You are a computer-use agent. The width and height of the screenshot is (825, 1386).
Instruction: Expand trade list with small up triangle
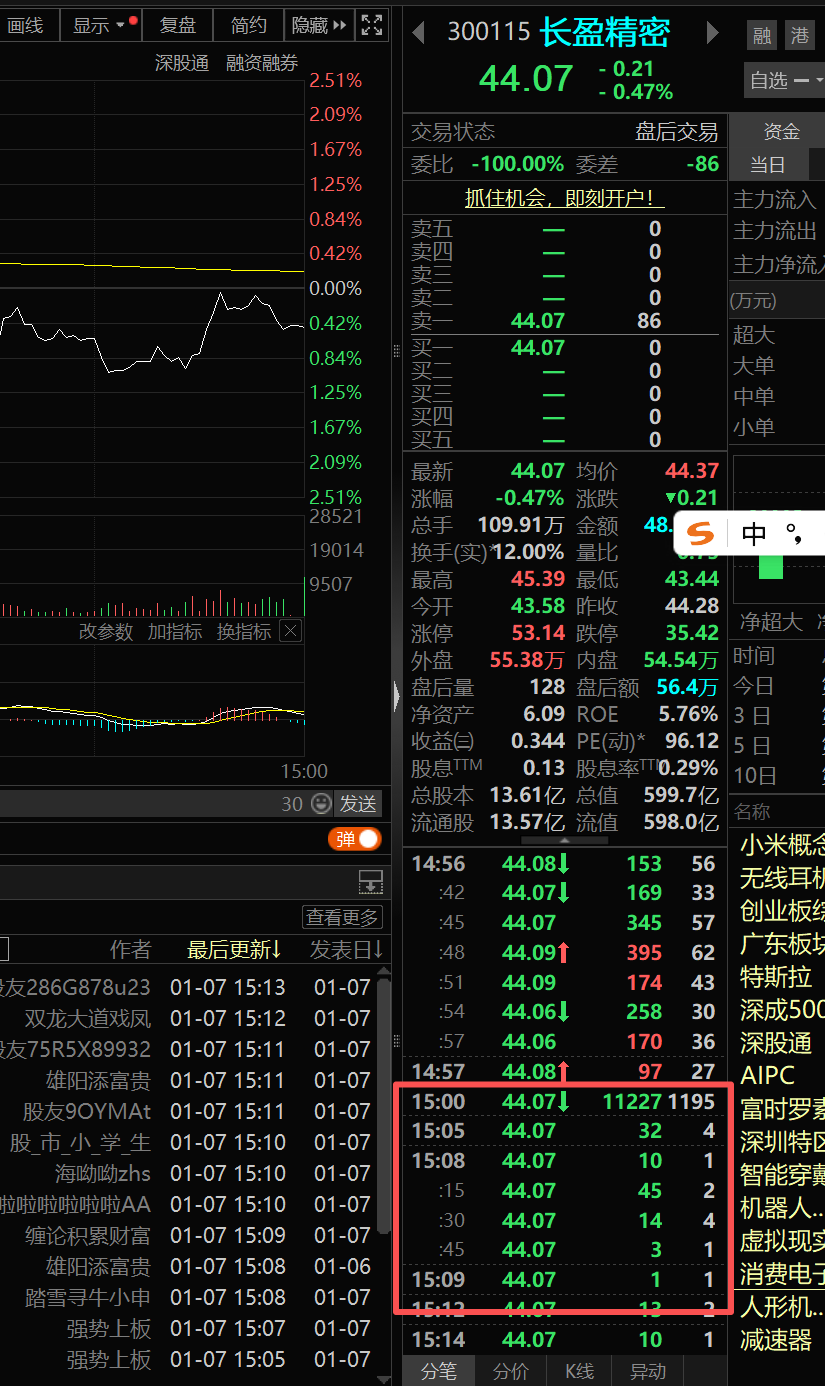(x=564, y=840)
